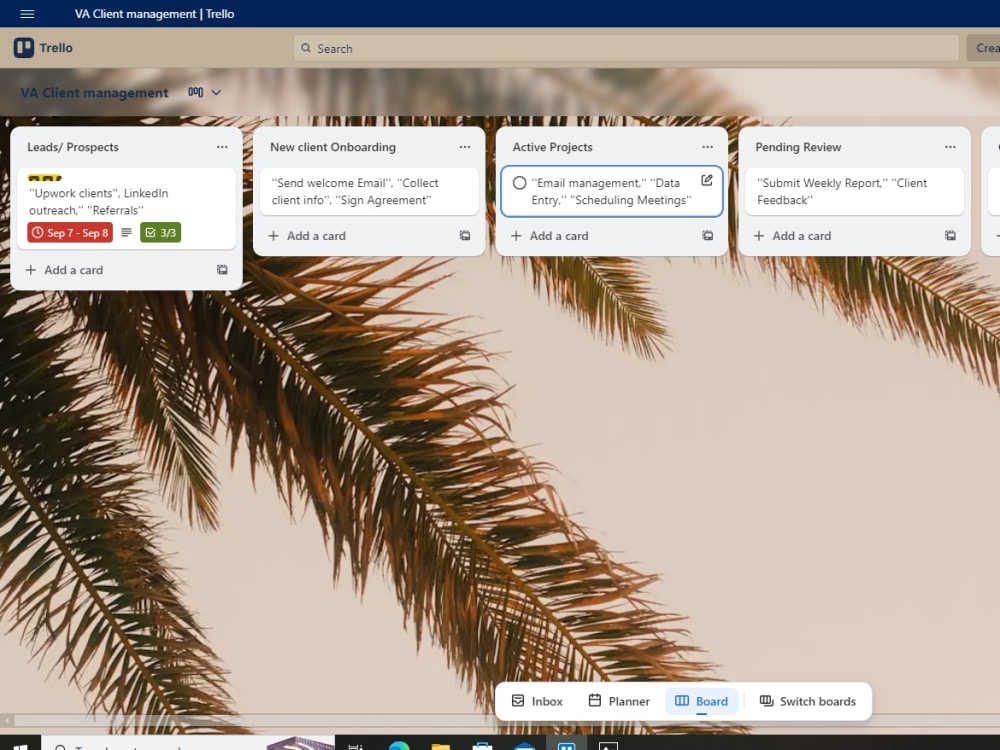The image size is (1000, 750).
Task: Click the New client Onboarding list title
Action: pyautogui.click(x=333, y=147)
